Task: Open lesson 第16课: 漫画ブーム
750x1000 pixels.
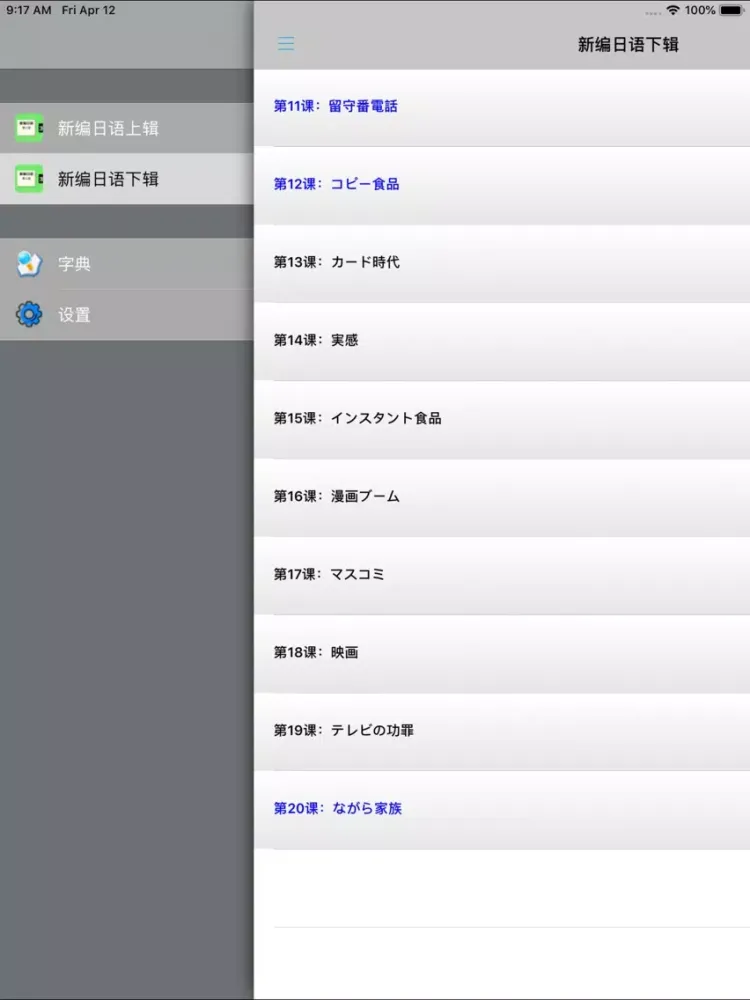Action: click(x=502, y=497)
